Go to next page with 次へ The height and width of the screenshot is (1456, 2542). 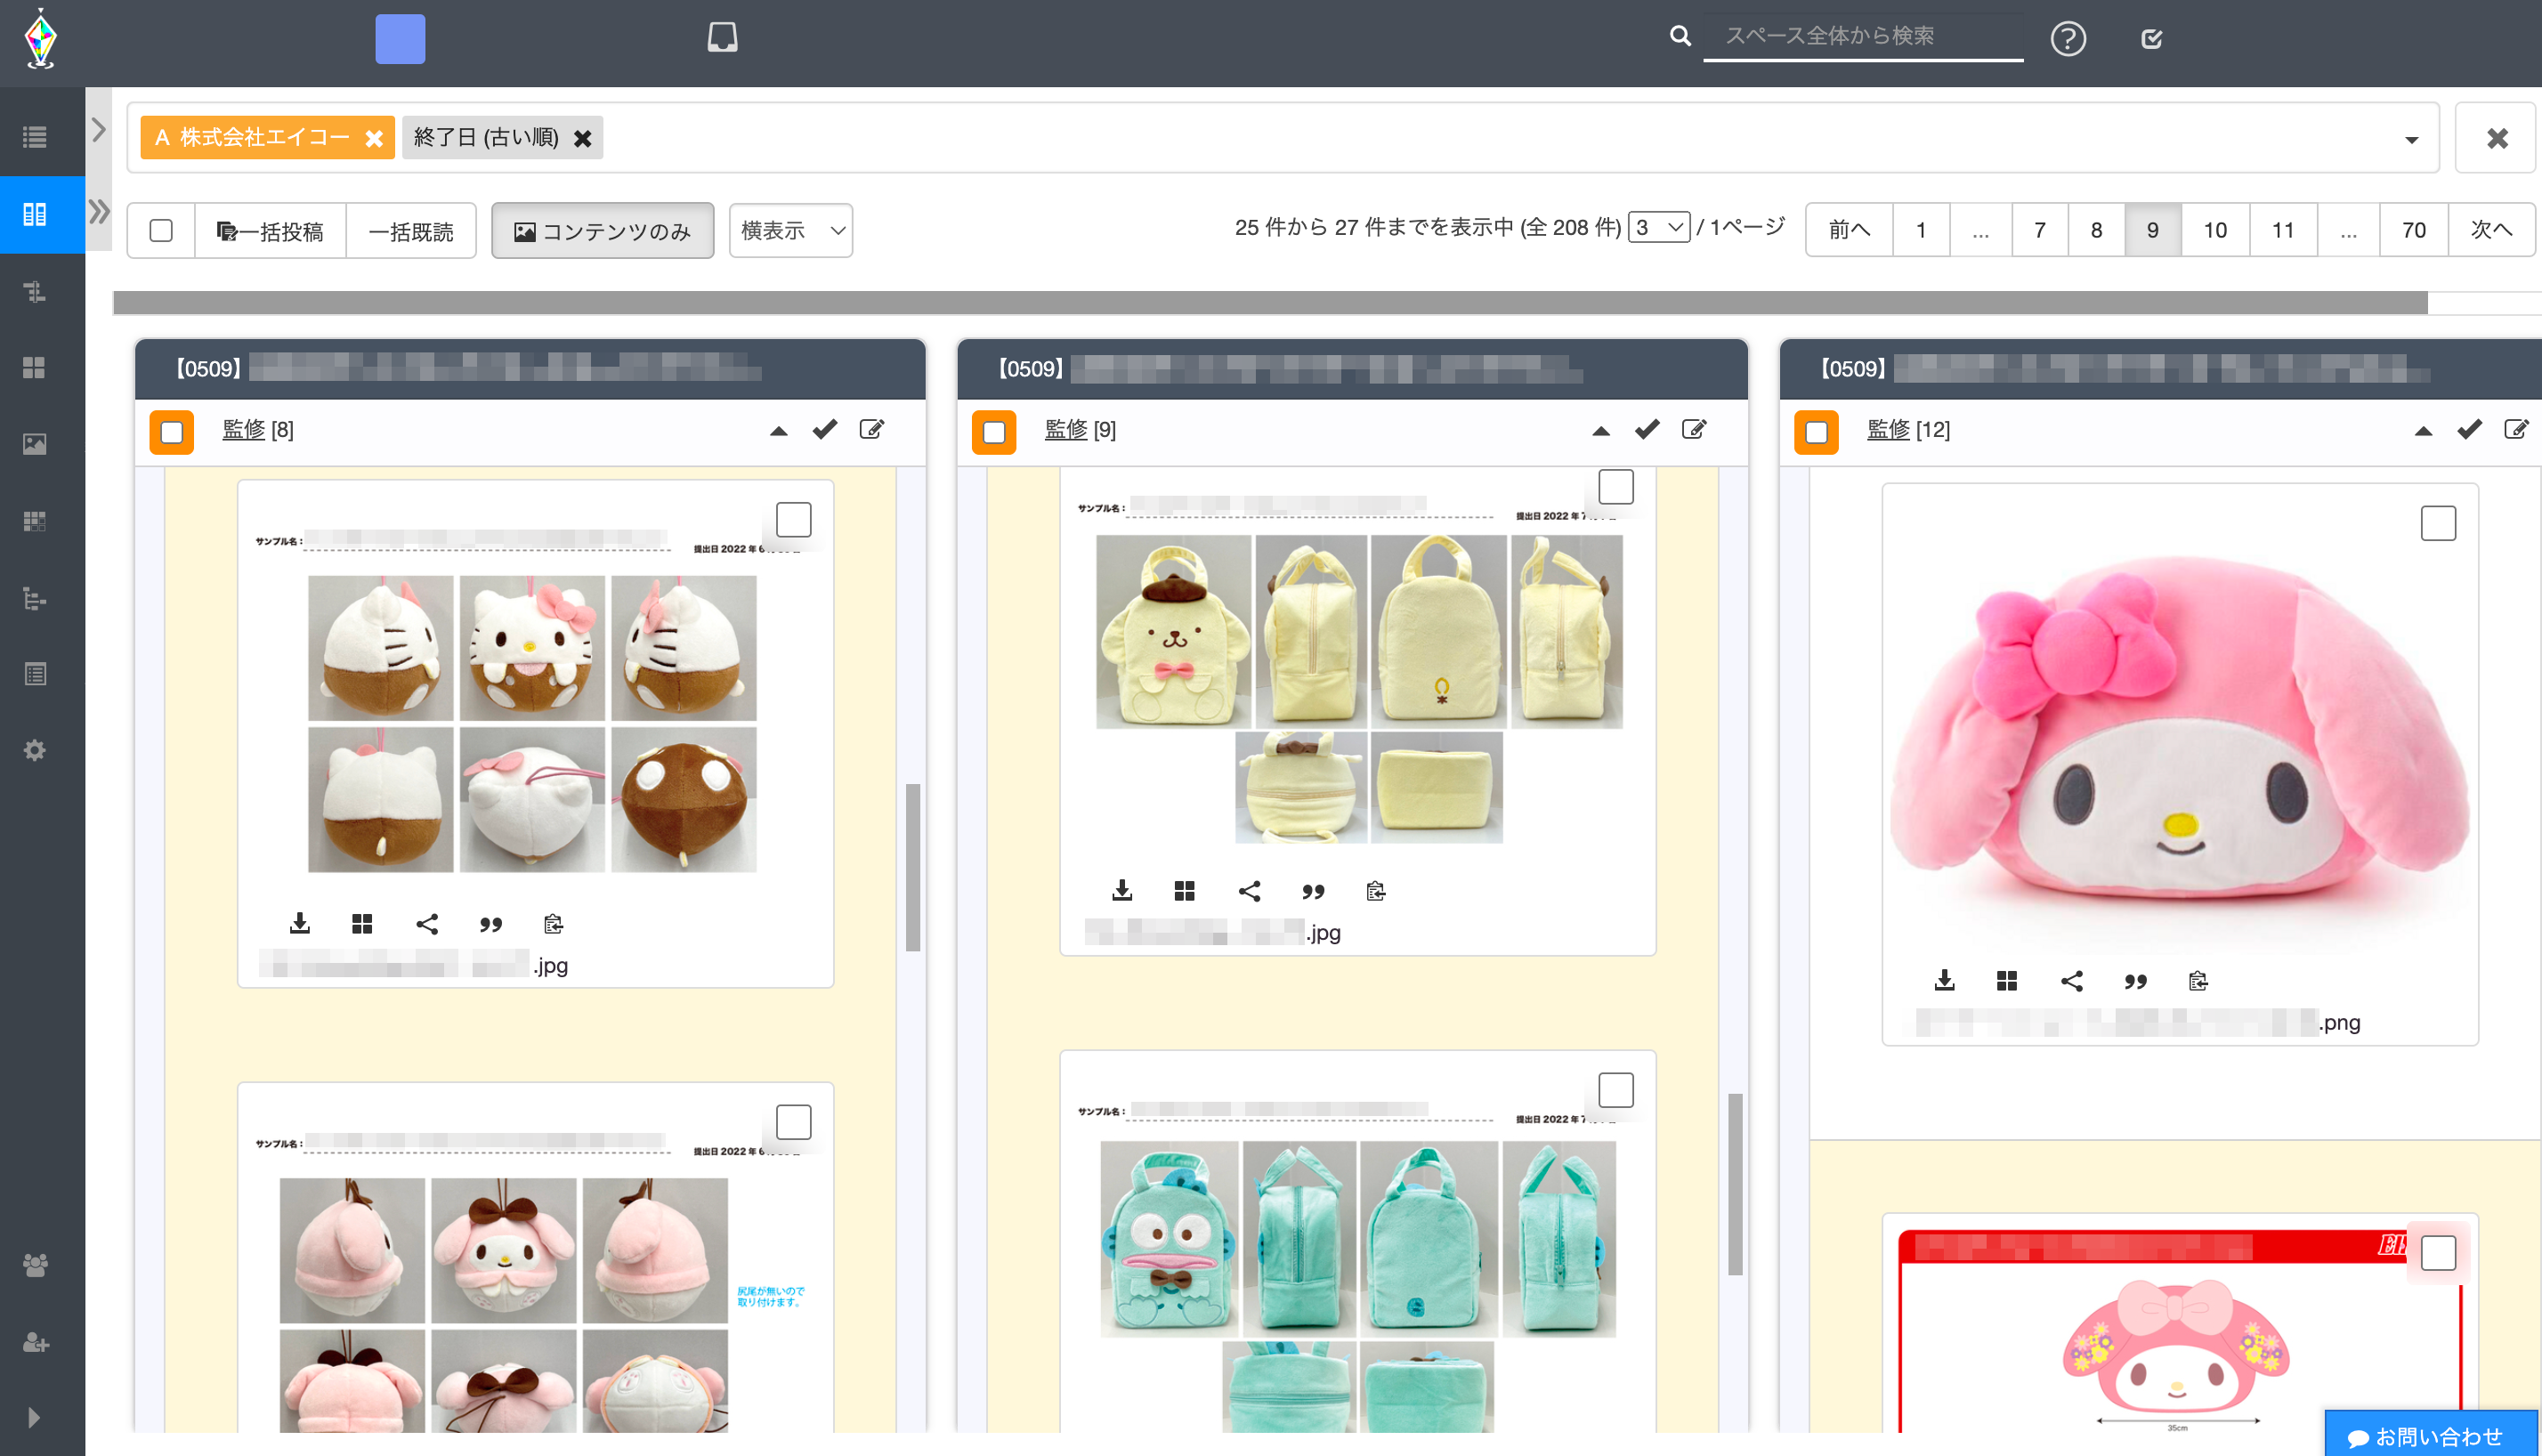2491,230
